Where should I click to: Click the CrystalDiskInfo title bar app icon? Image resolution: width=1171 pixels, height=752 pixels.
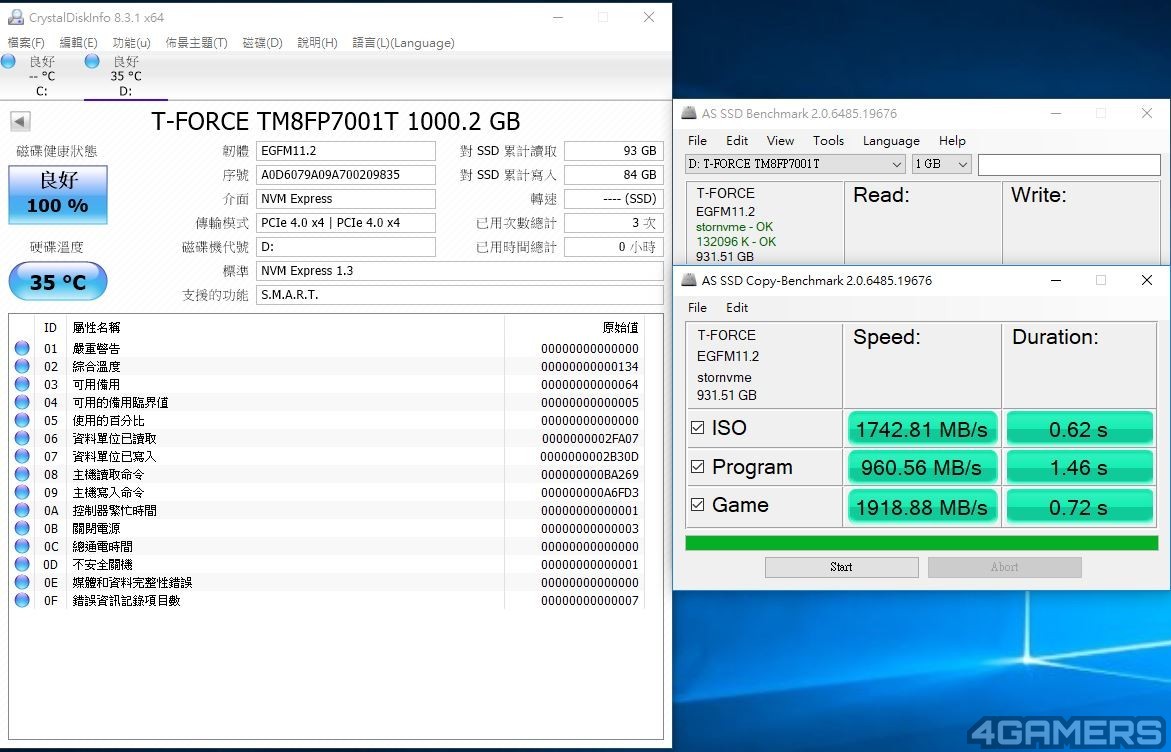coord(15,17)
